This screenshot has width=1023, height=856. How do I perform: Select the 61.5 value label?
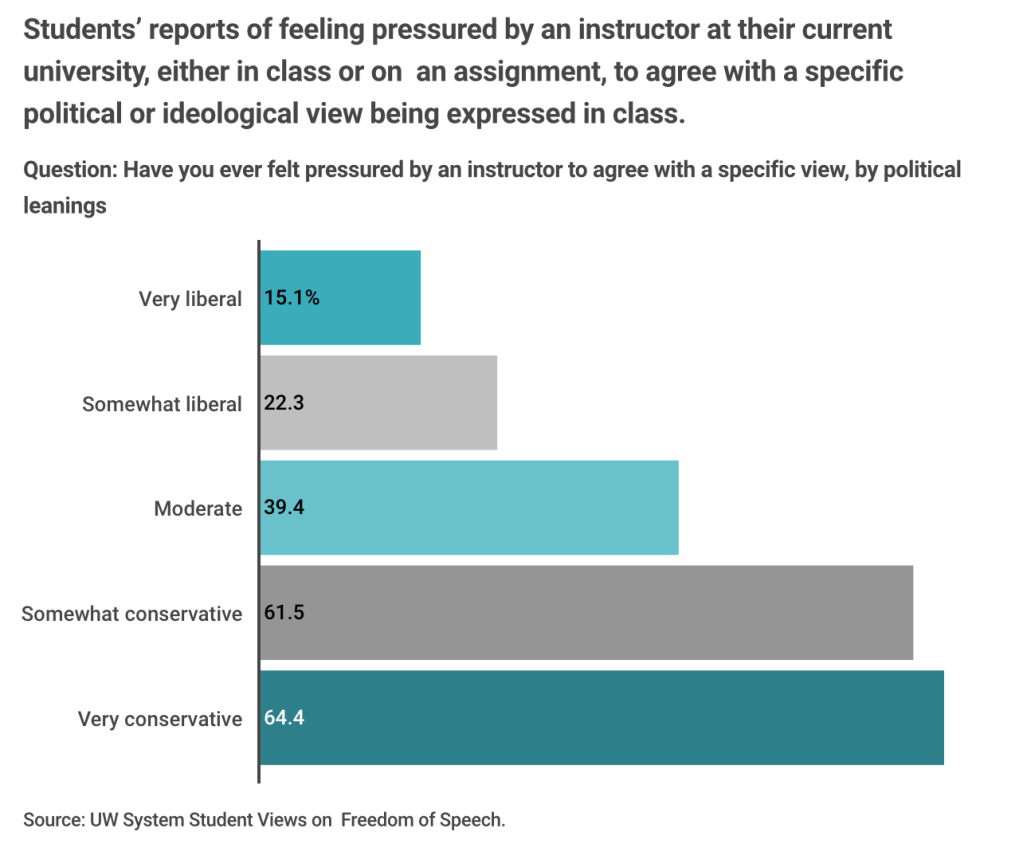(284, 613)
